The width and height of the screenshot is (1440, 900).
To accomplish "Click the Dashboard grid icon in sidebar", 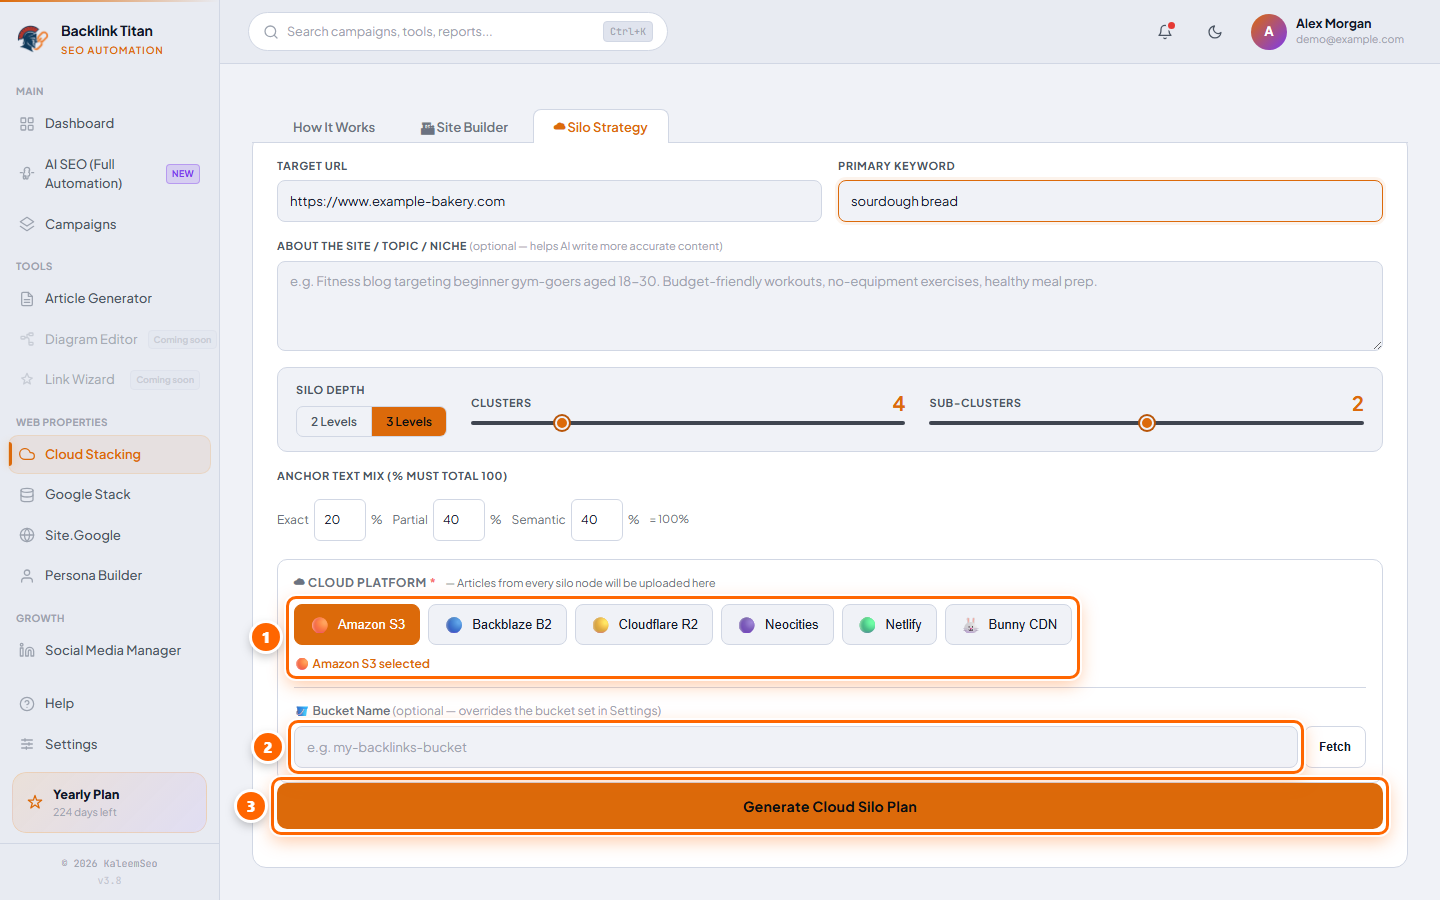I will [x=27, y=124].
